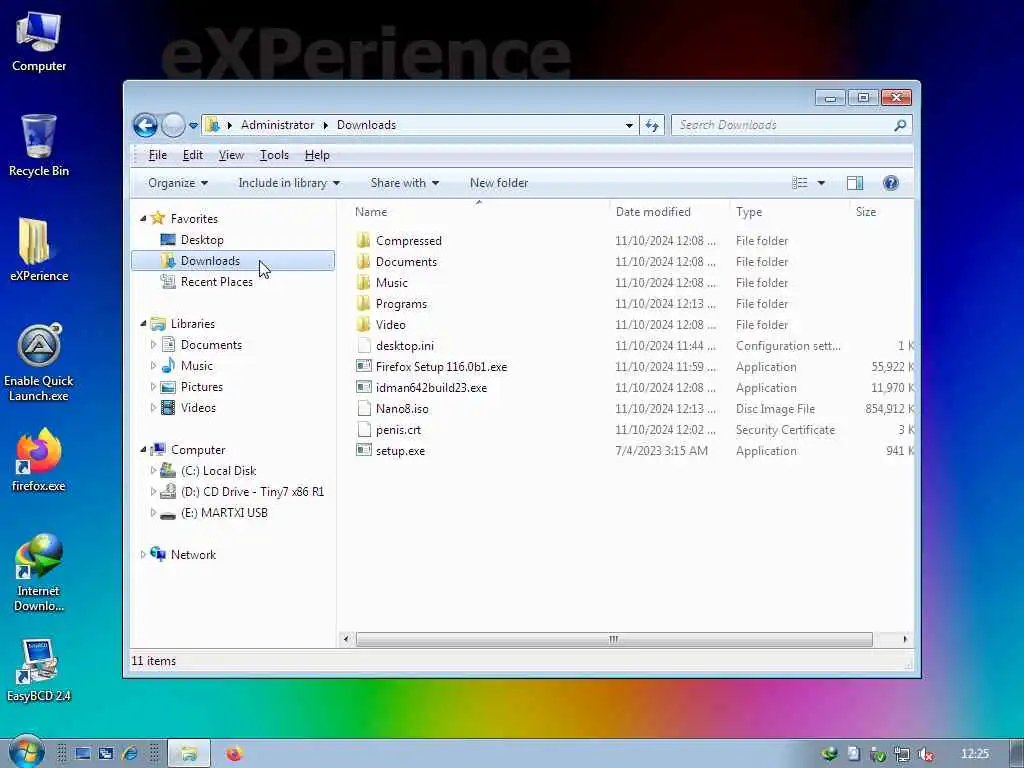Select the Programs folder
This screenshot has width=1024, height=768.
pyautogui.click(x=400, y=304)
